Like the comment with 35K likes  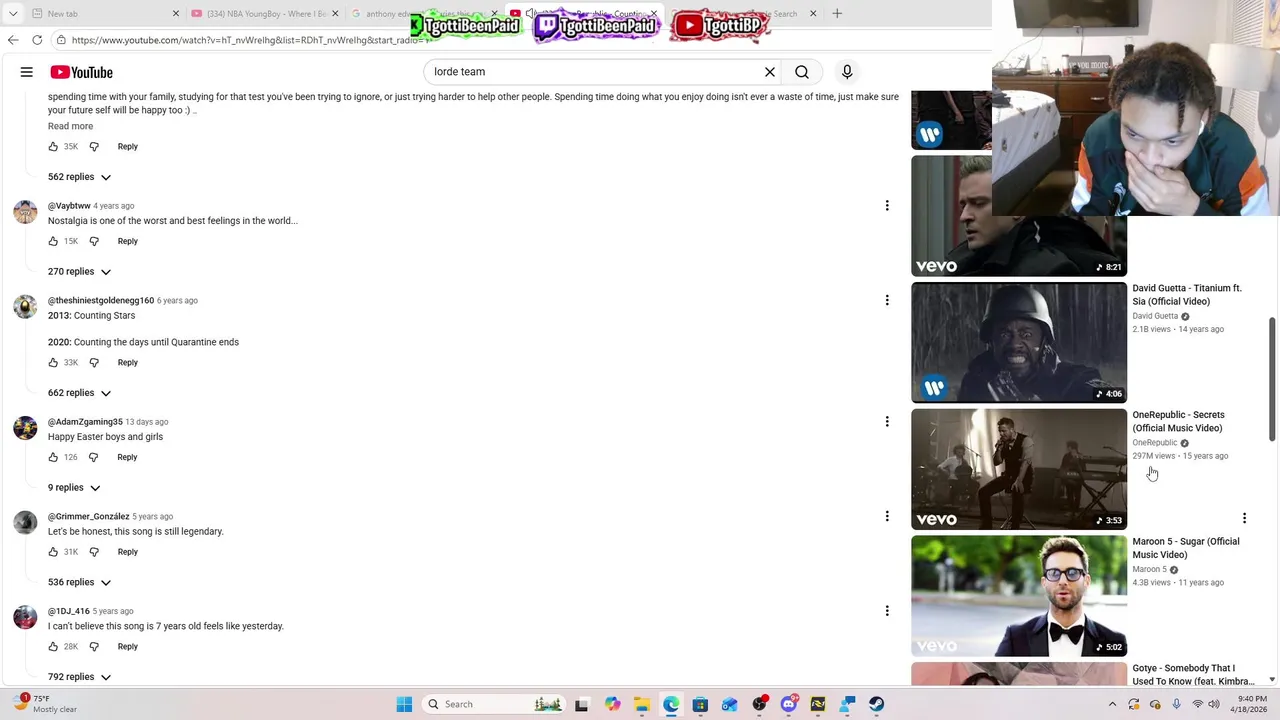53,147
